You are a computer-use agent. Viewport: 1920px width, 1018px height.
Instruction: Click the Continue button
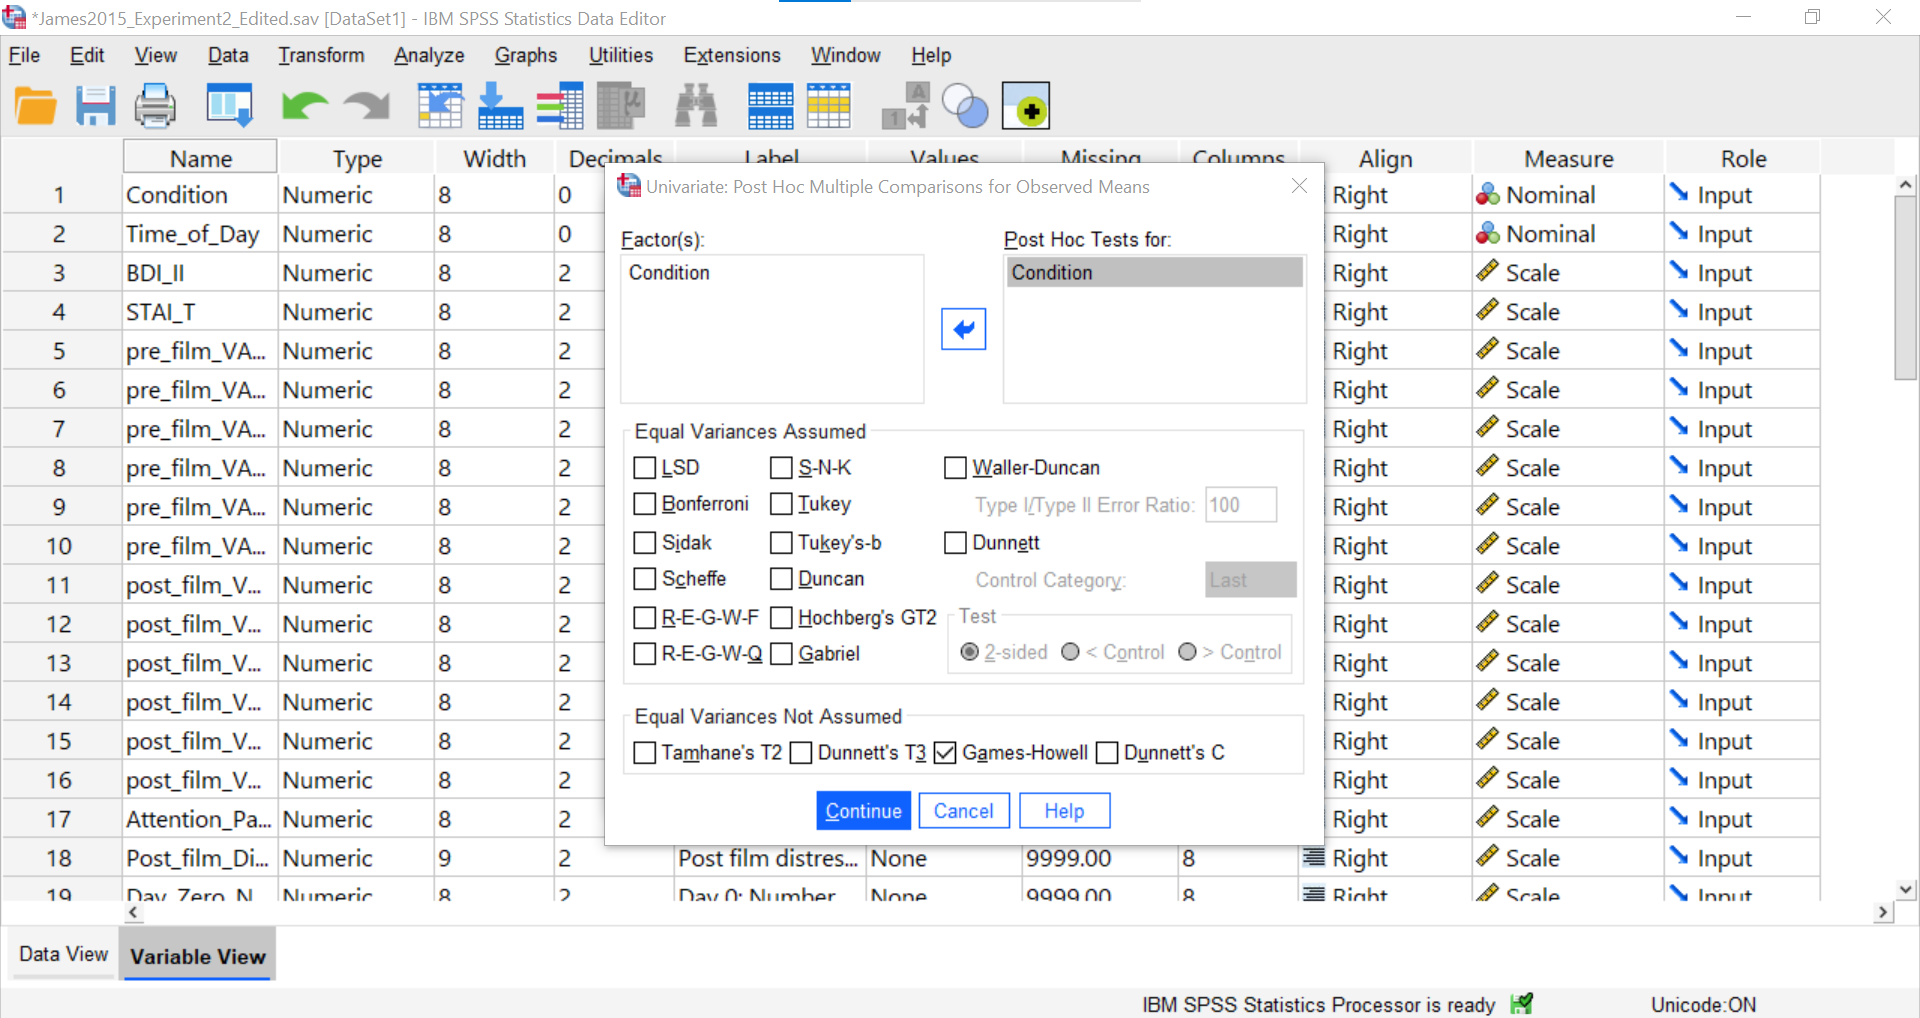tap(864, 811)
